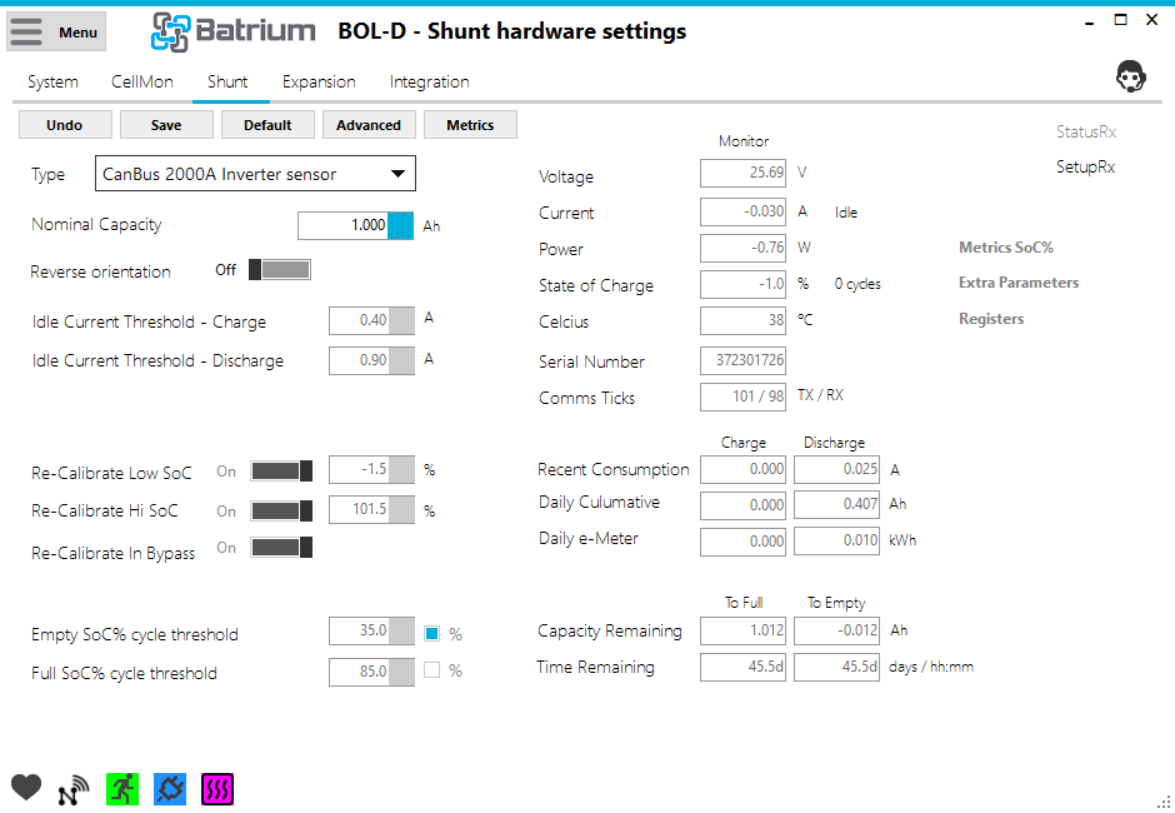
Task: Click the window resize grip
Action: coord(1164,803)
